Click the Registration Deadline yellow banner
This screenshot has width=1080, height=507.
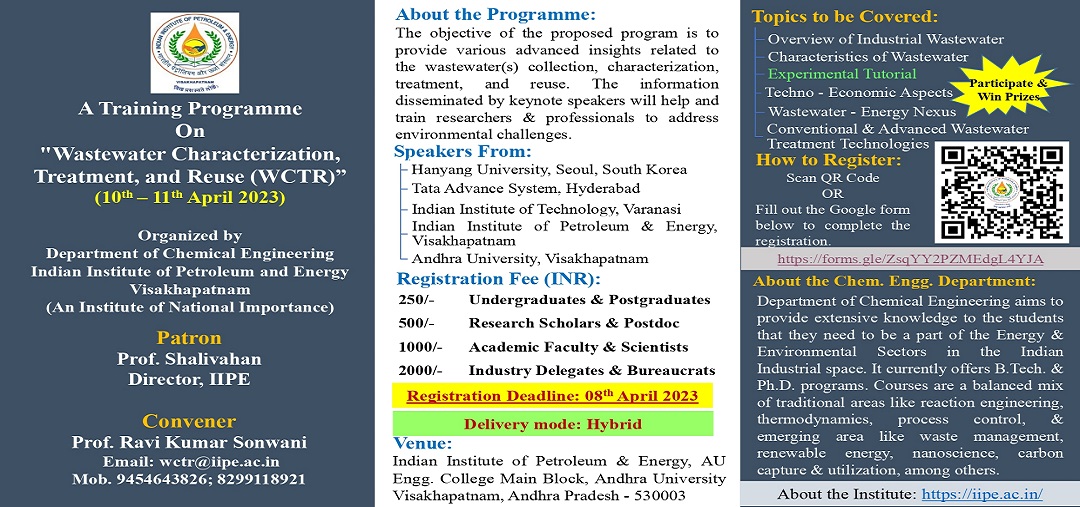(x=552, y=396)
